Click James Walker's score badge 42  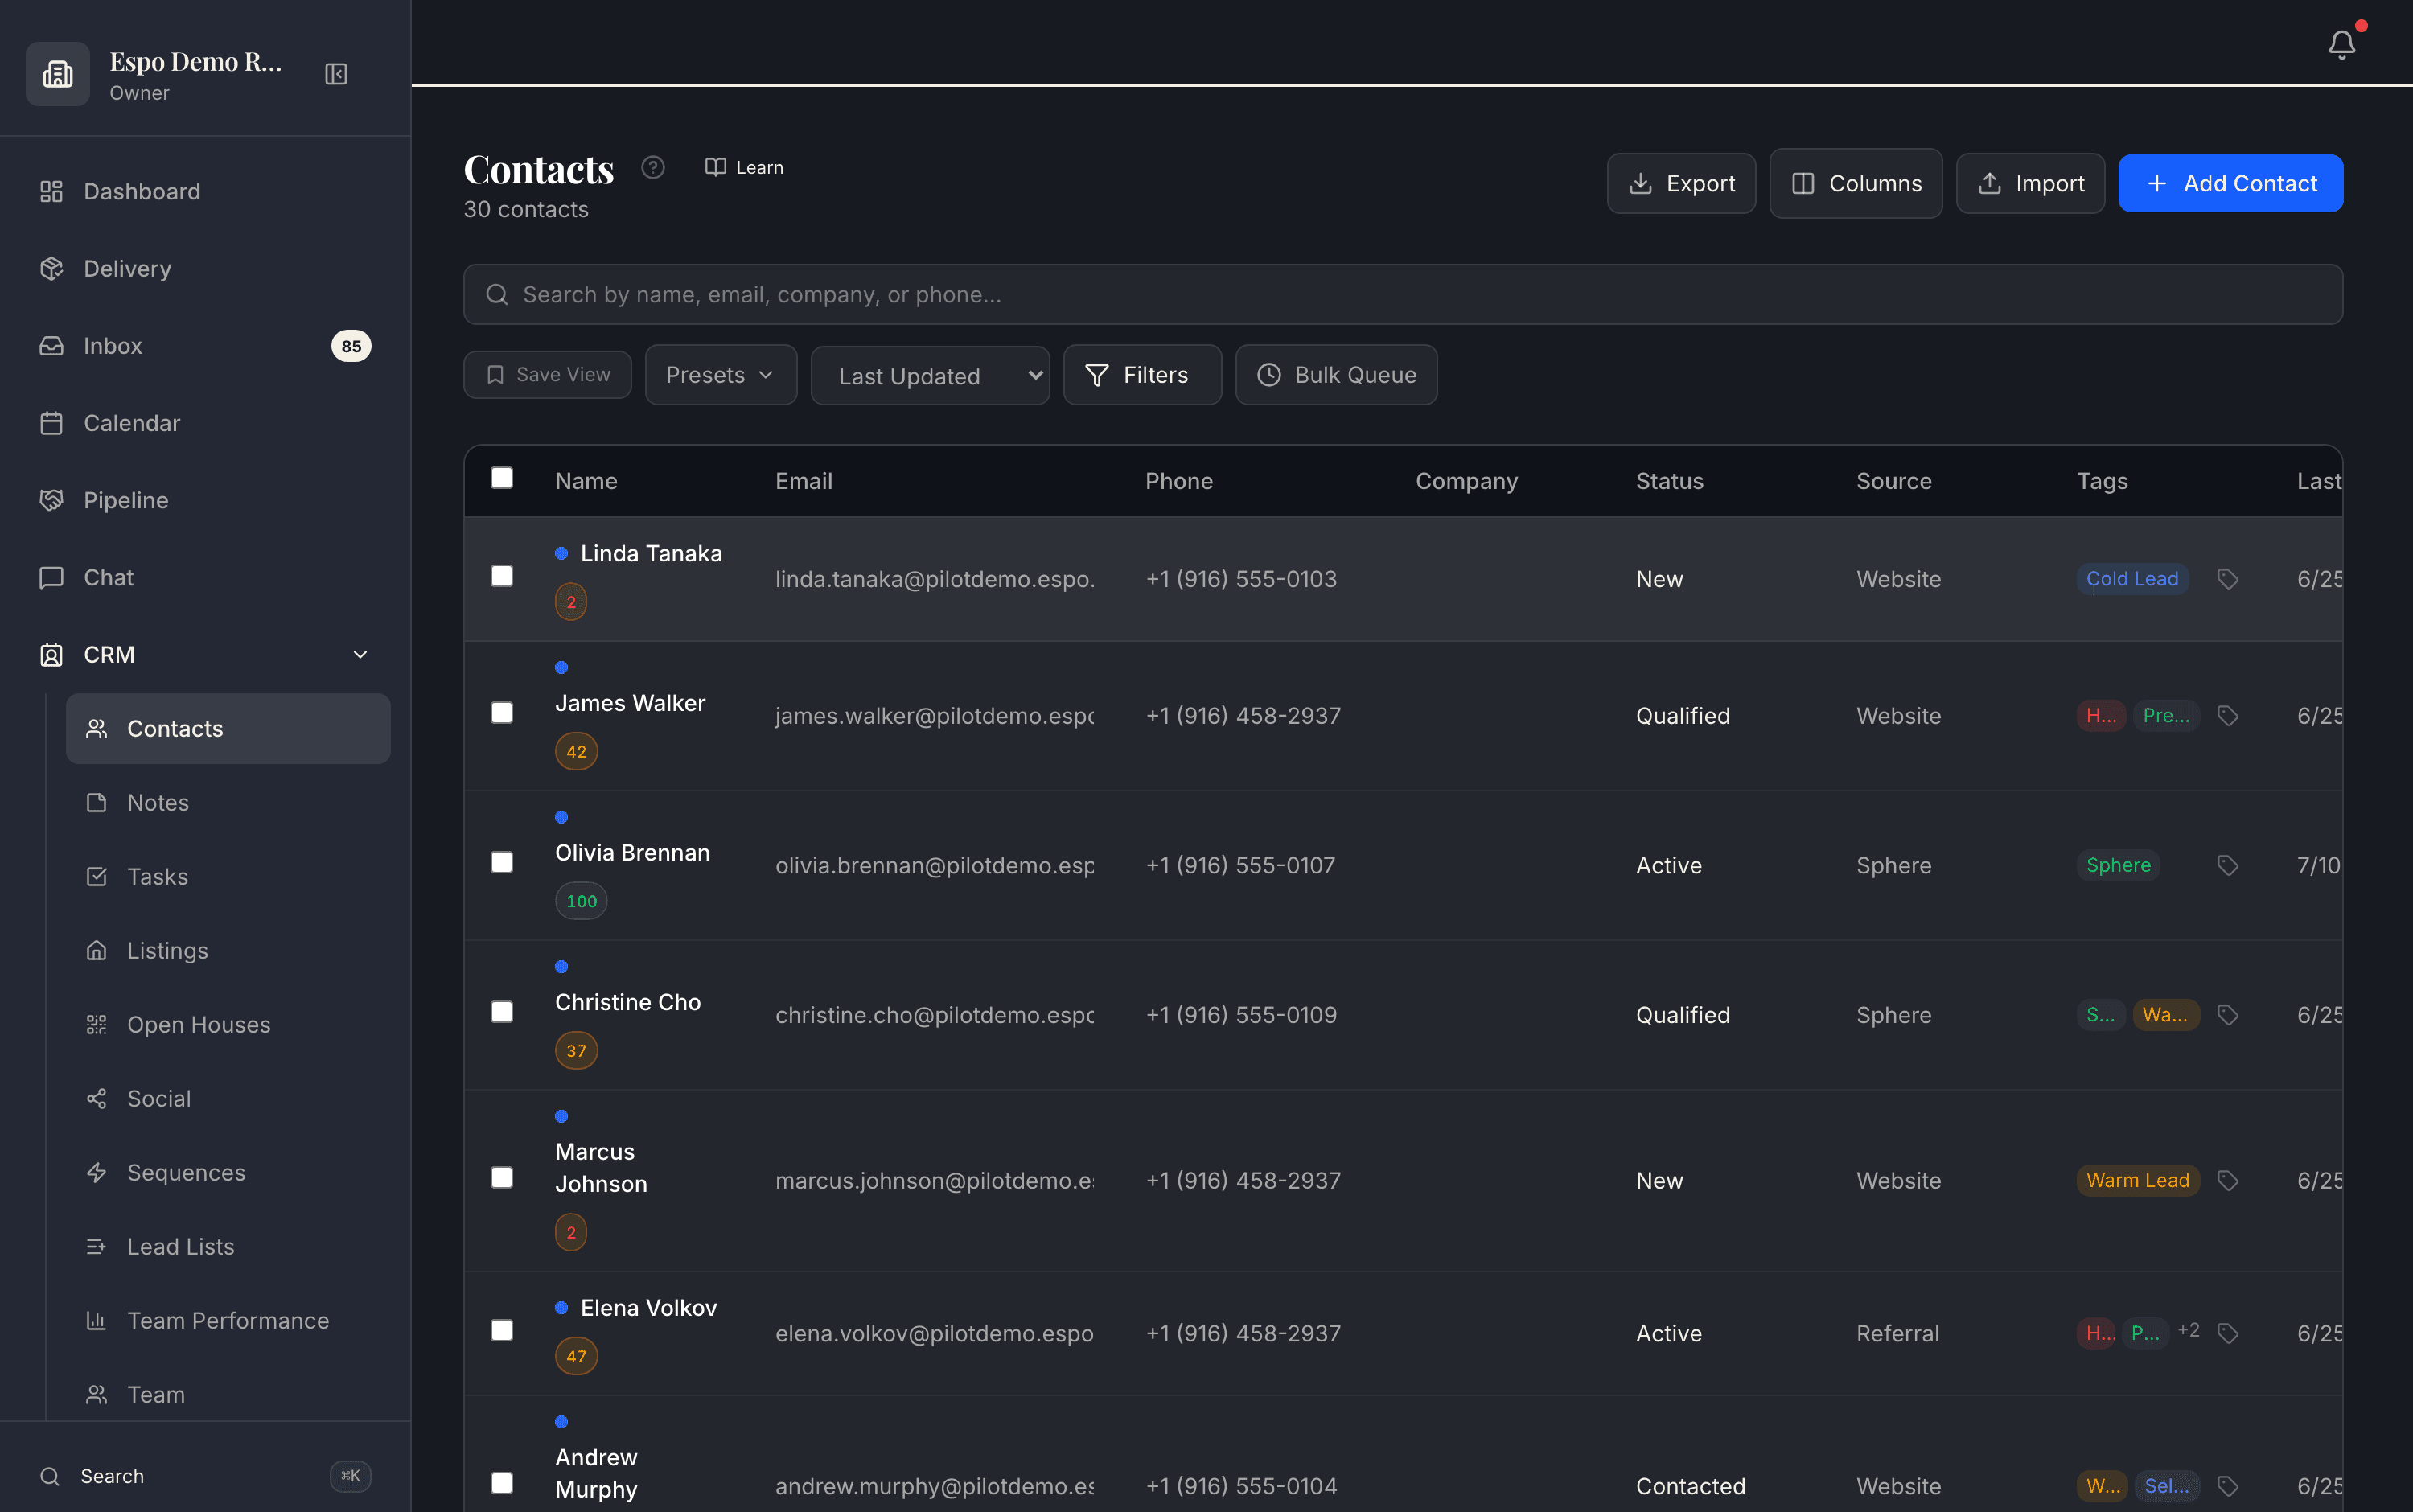[576, 752]
